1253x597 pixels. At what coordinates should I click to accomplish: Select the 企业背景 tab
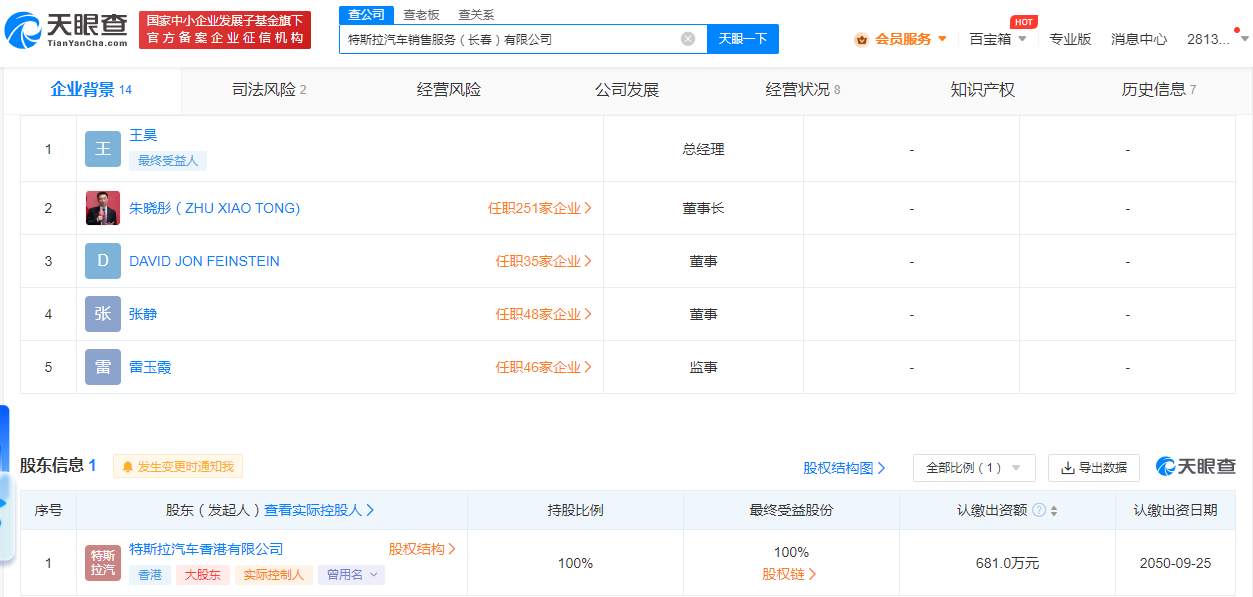pyautogui.click(x=91, y=90)
